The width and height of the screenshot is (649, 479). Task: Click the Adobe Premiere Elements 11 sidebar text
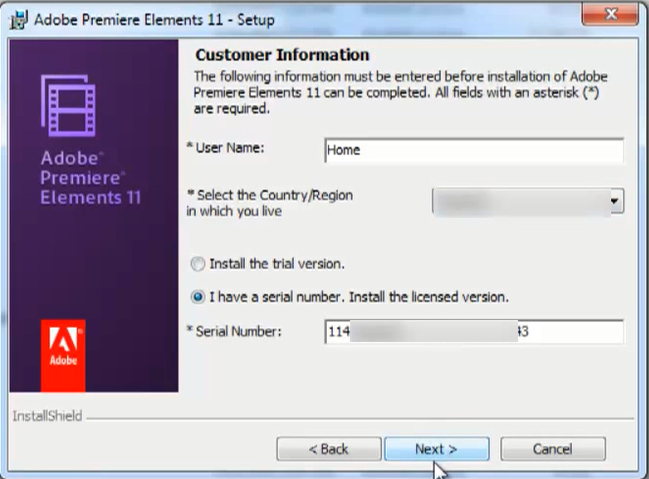tap(91, 178)
